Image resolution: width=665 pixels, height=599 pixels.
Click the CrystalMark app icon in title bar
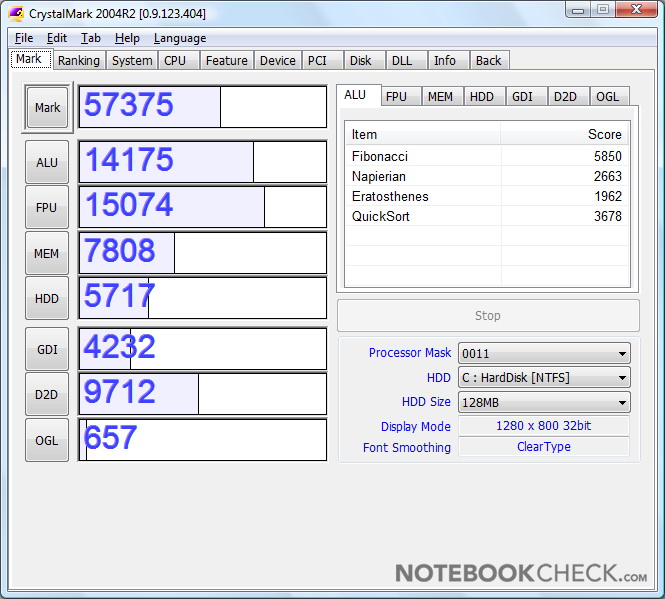(x=16, y=13)
